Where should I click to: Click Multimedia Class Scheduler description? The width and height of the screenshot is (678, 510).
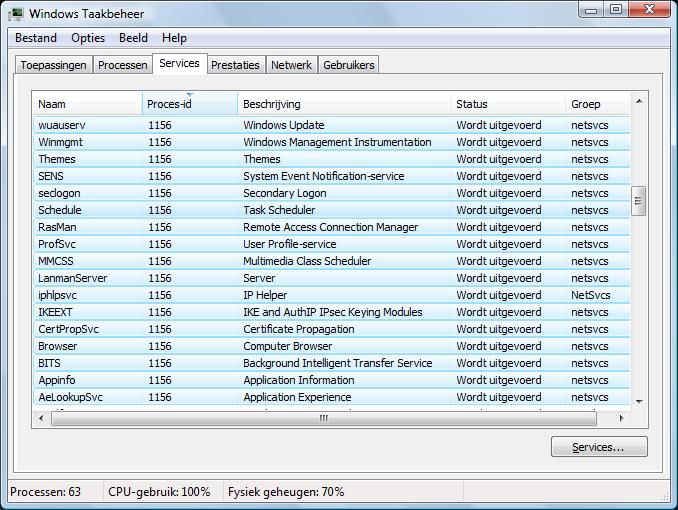coord(307,261)
